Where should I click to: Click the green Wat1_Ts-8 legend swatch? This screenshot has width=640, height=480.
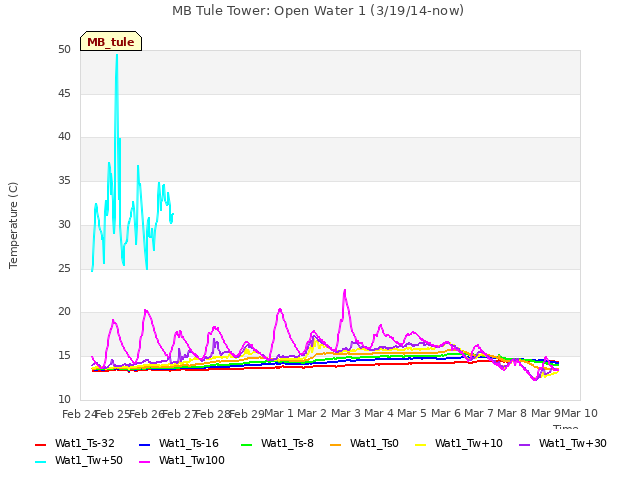(247, 444)
